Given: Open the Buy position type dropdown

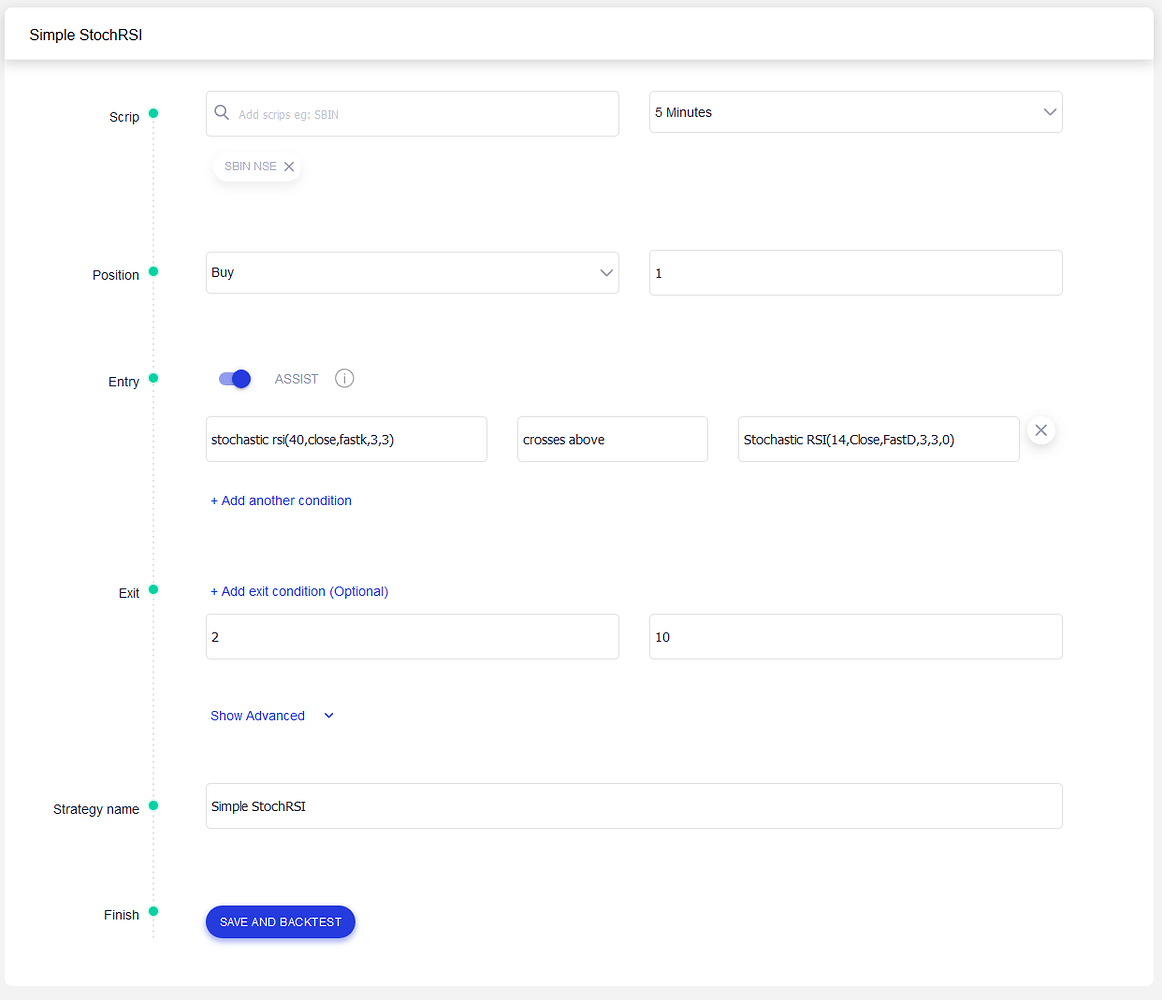Looking at the screenshot, I should pyautogui.click(x=412, y=273).
